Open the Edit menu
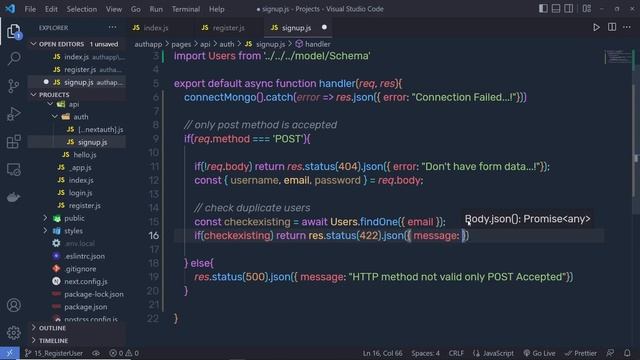This screenshot has height=360, width=640. (x=51, y=9)
